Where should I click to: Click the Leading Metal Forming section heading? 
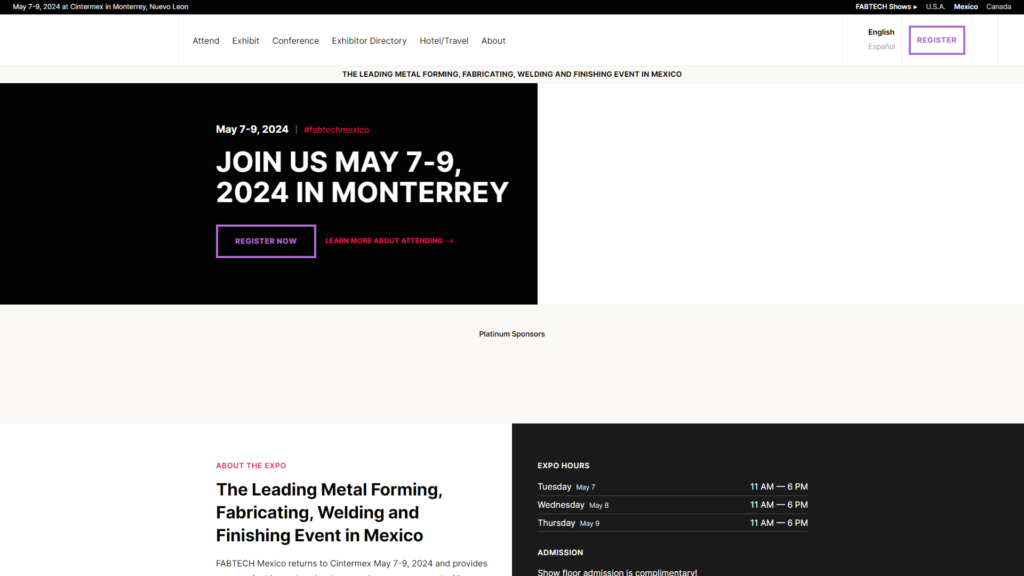(x=329, y=513)
